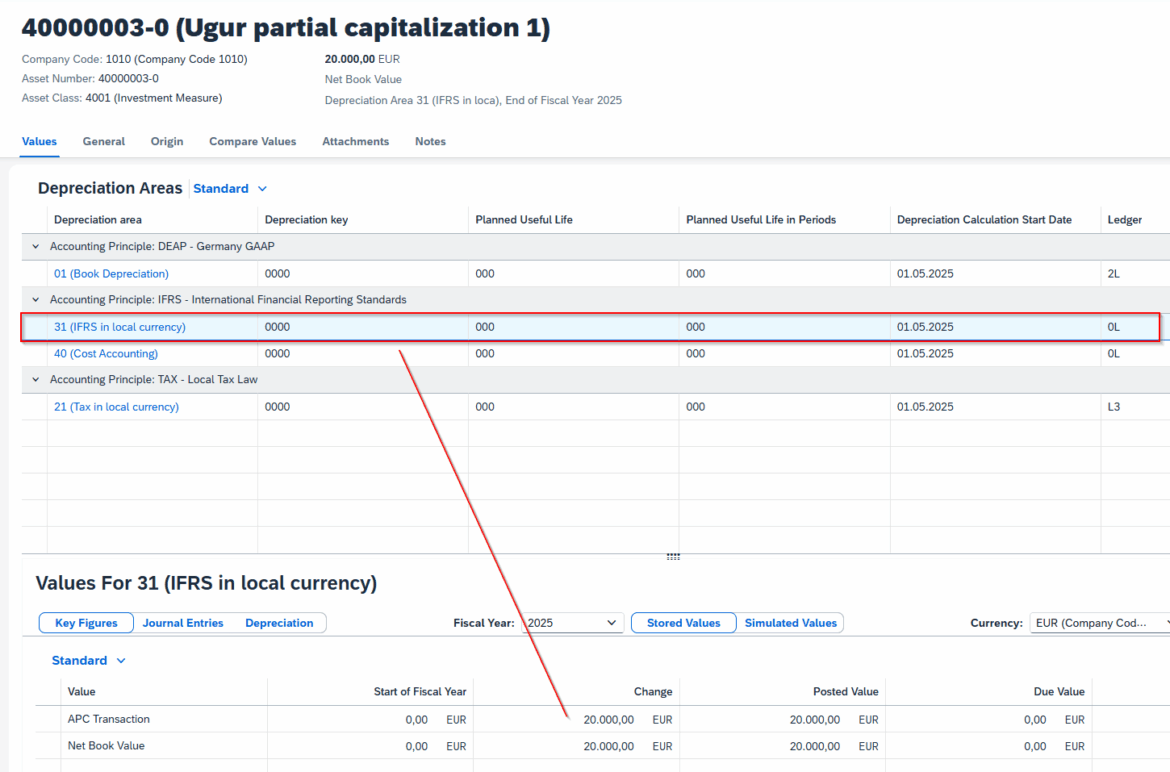Open the Standard view selector in Values section

click(x=88, y=660)
